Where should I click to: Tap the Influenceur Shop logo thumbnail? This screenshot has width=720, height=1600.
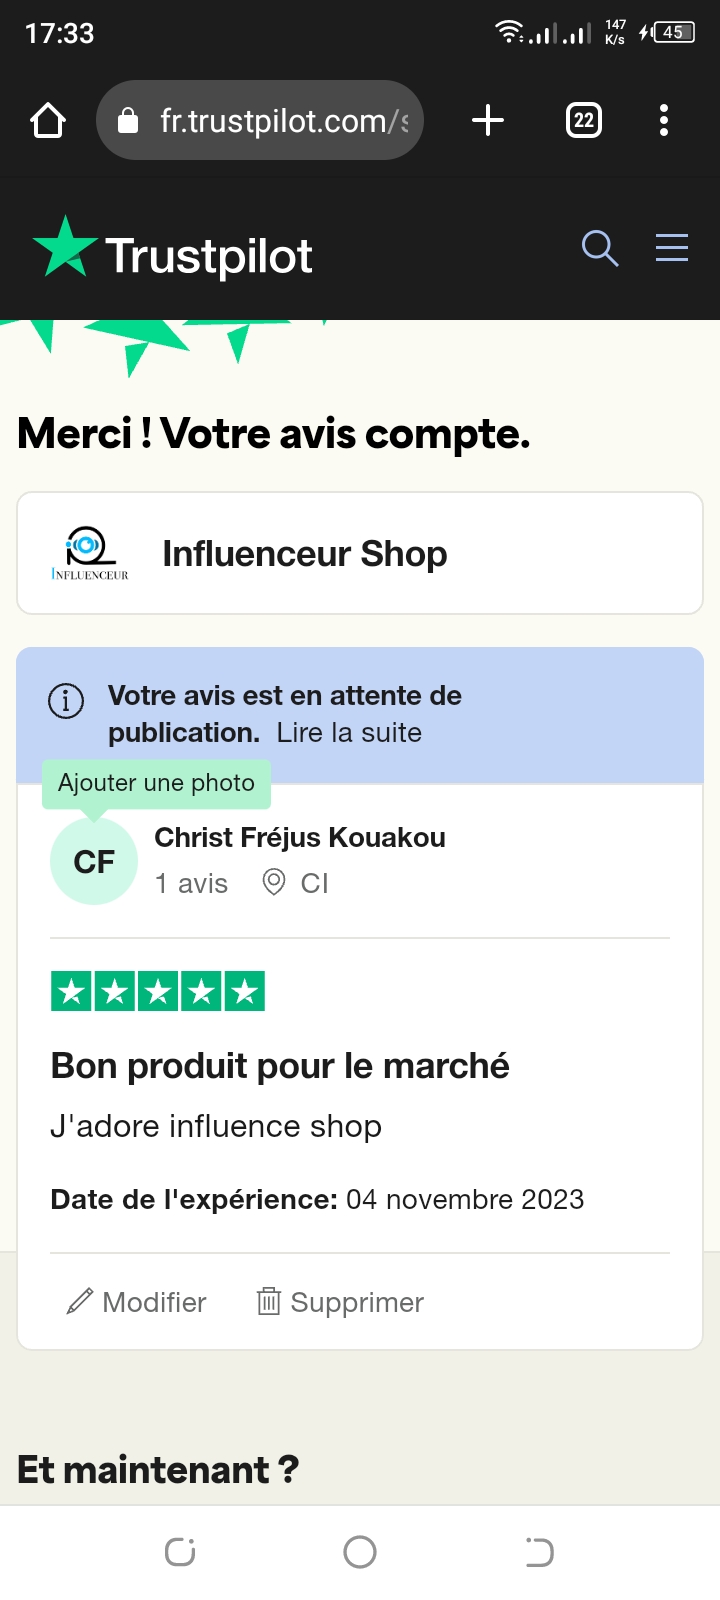click(x=90, y=553)
